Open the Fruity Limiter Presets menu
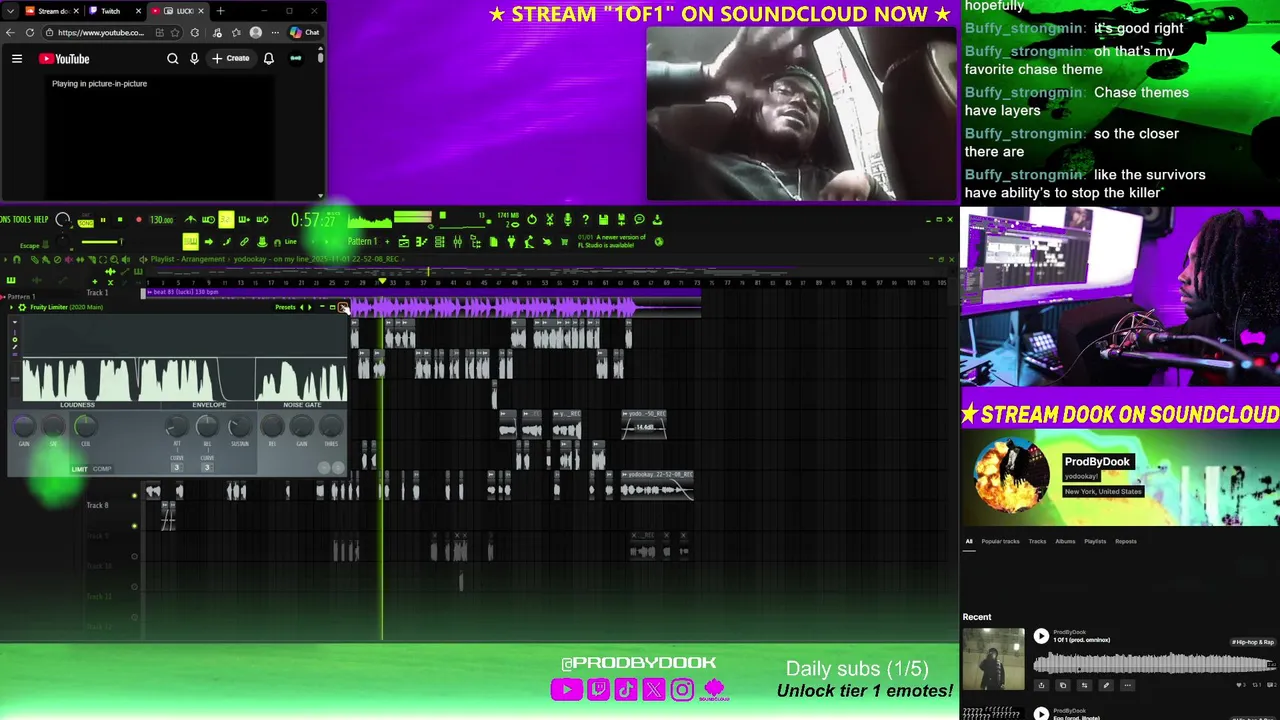Viewport: 1280px width, 720px height. click(x=285, y=307)
